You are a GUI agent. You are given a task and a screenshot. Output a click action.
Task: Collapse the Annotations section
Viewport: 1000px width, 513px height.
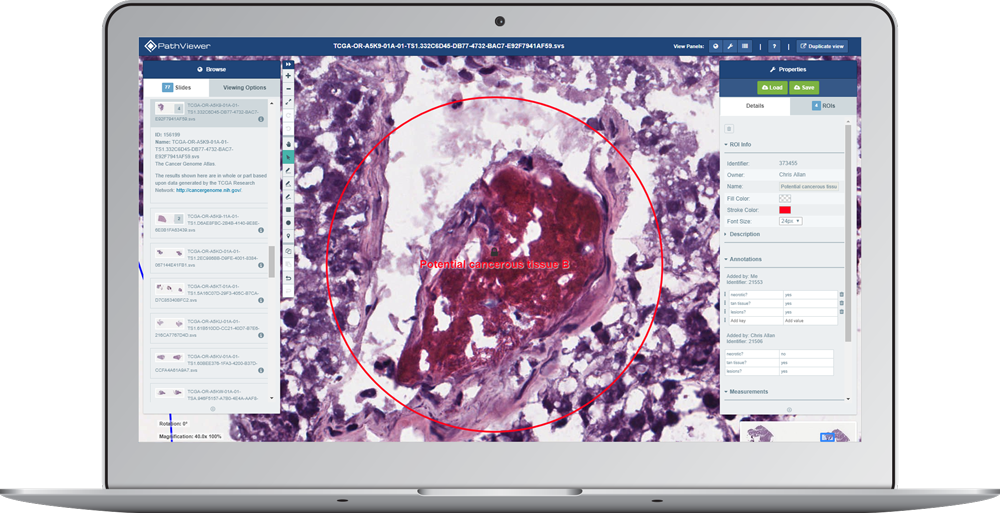743,259
